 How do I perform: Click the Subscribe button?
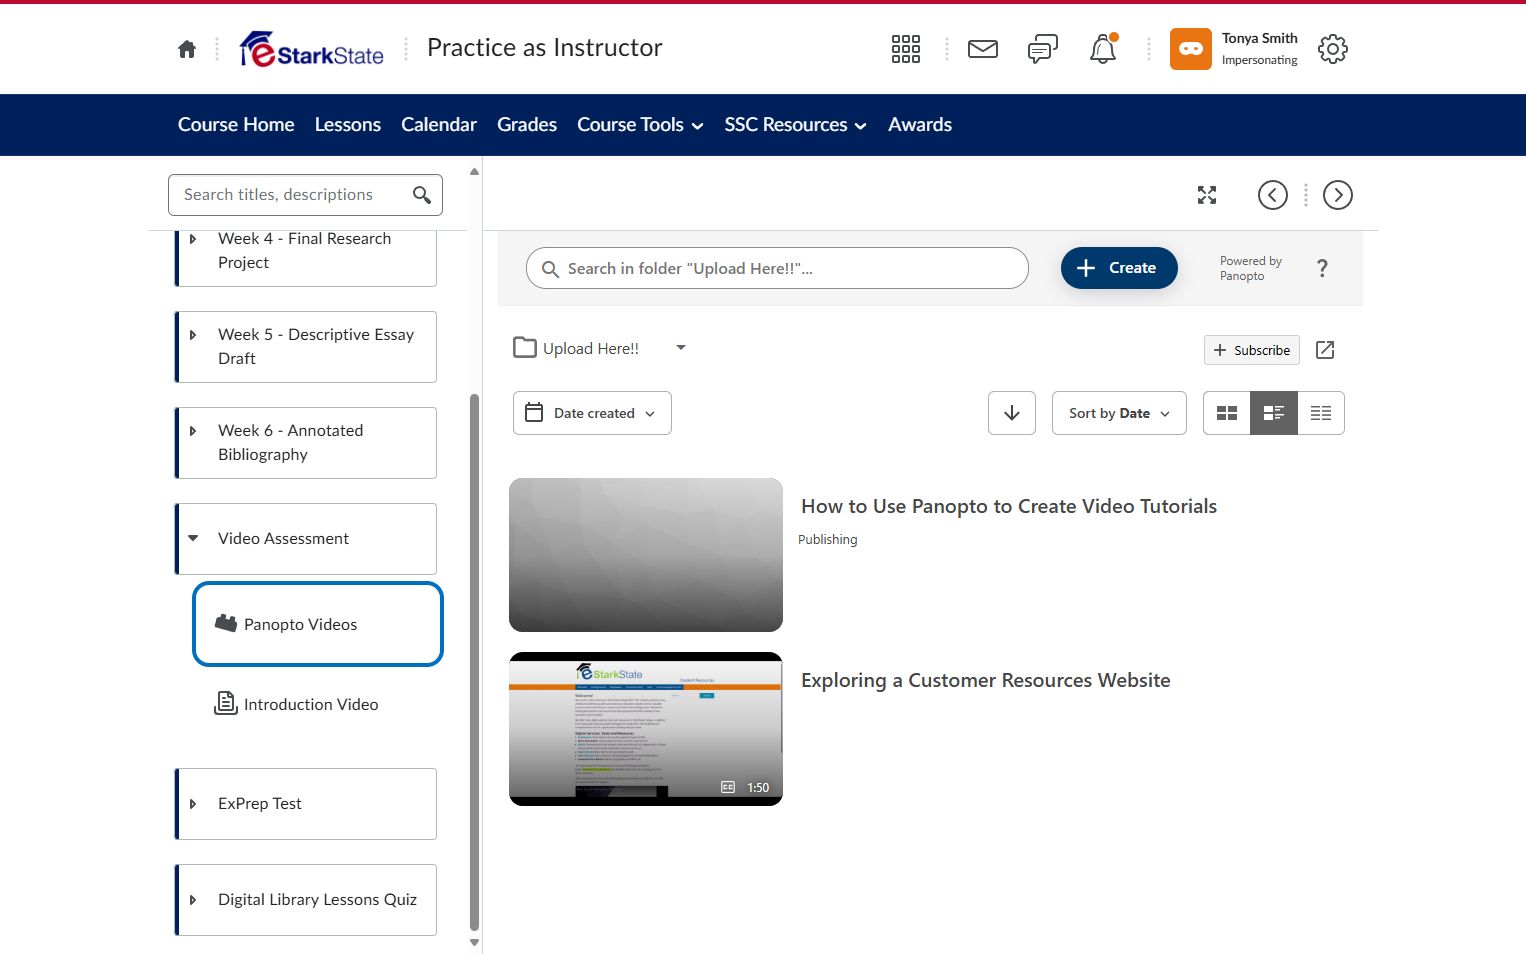[1252, 350]
